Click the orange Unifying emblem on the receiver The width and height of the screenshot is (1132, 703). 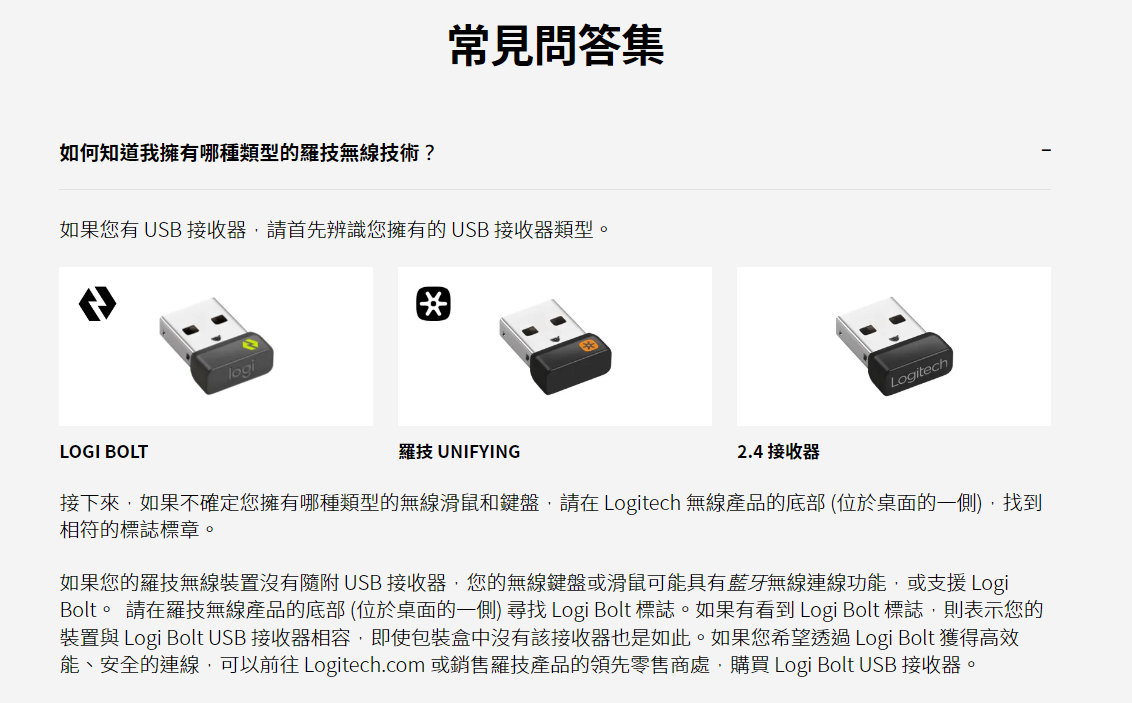[588, 346]
